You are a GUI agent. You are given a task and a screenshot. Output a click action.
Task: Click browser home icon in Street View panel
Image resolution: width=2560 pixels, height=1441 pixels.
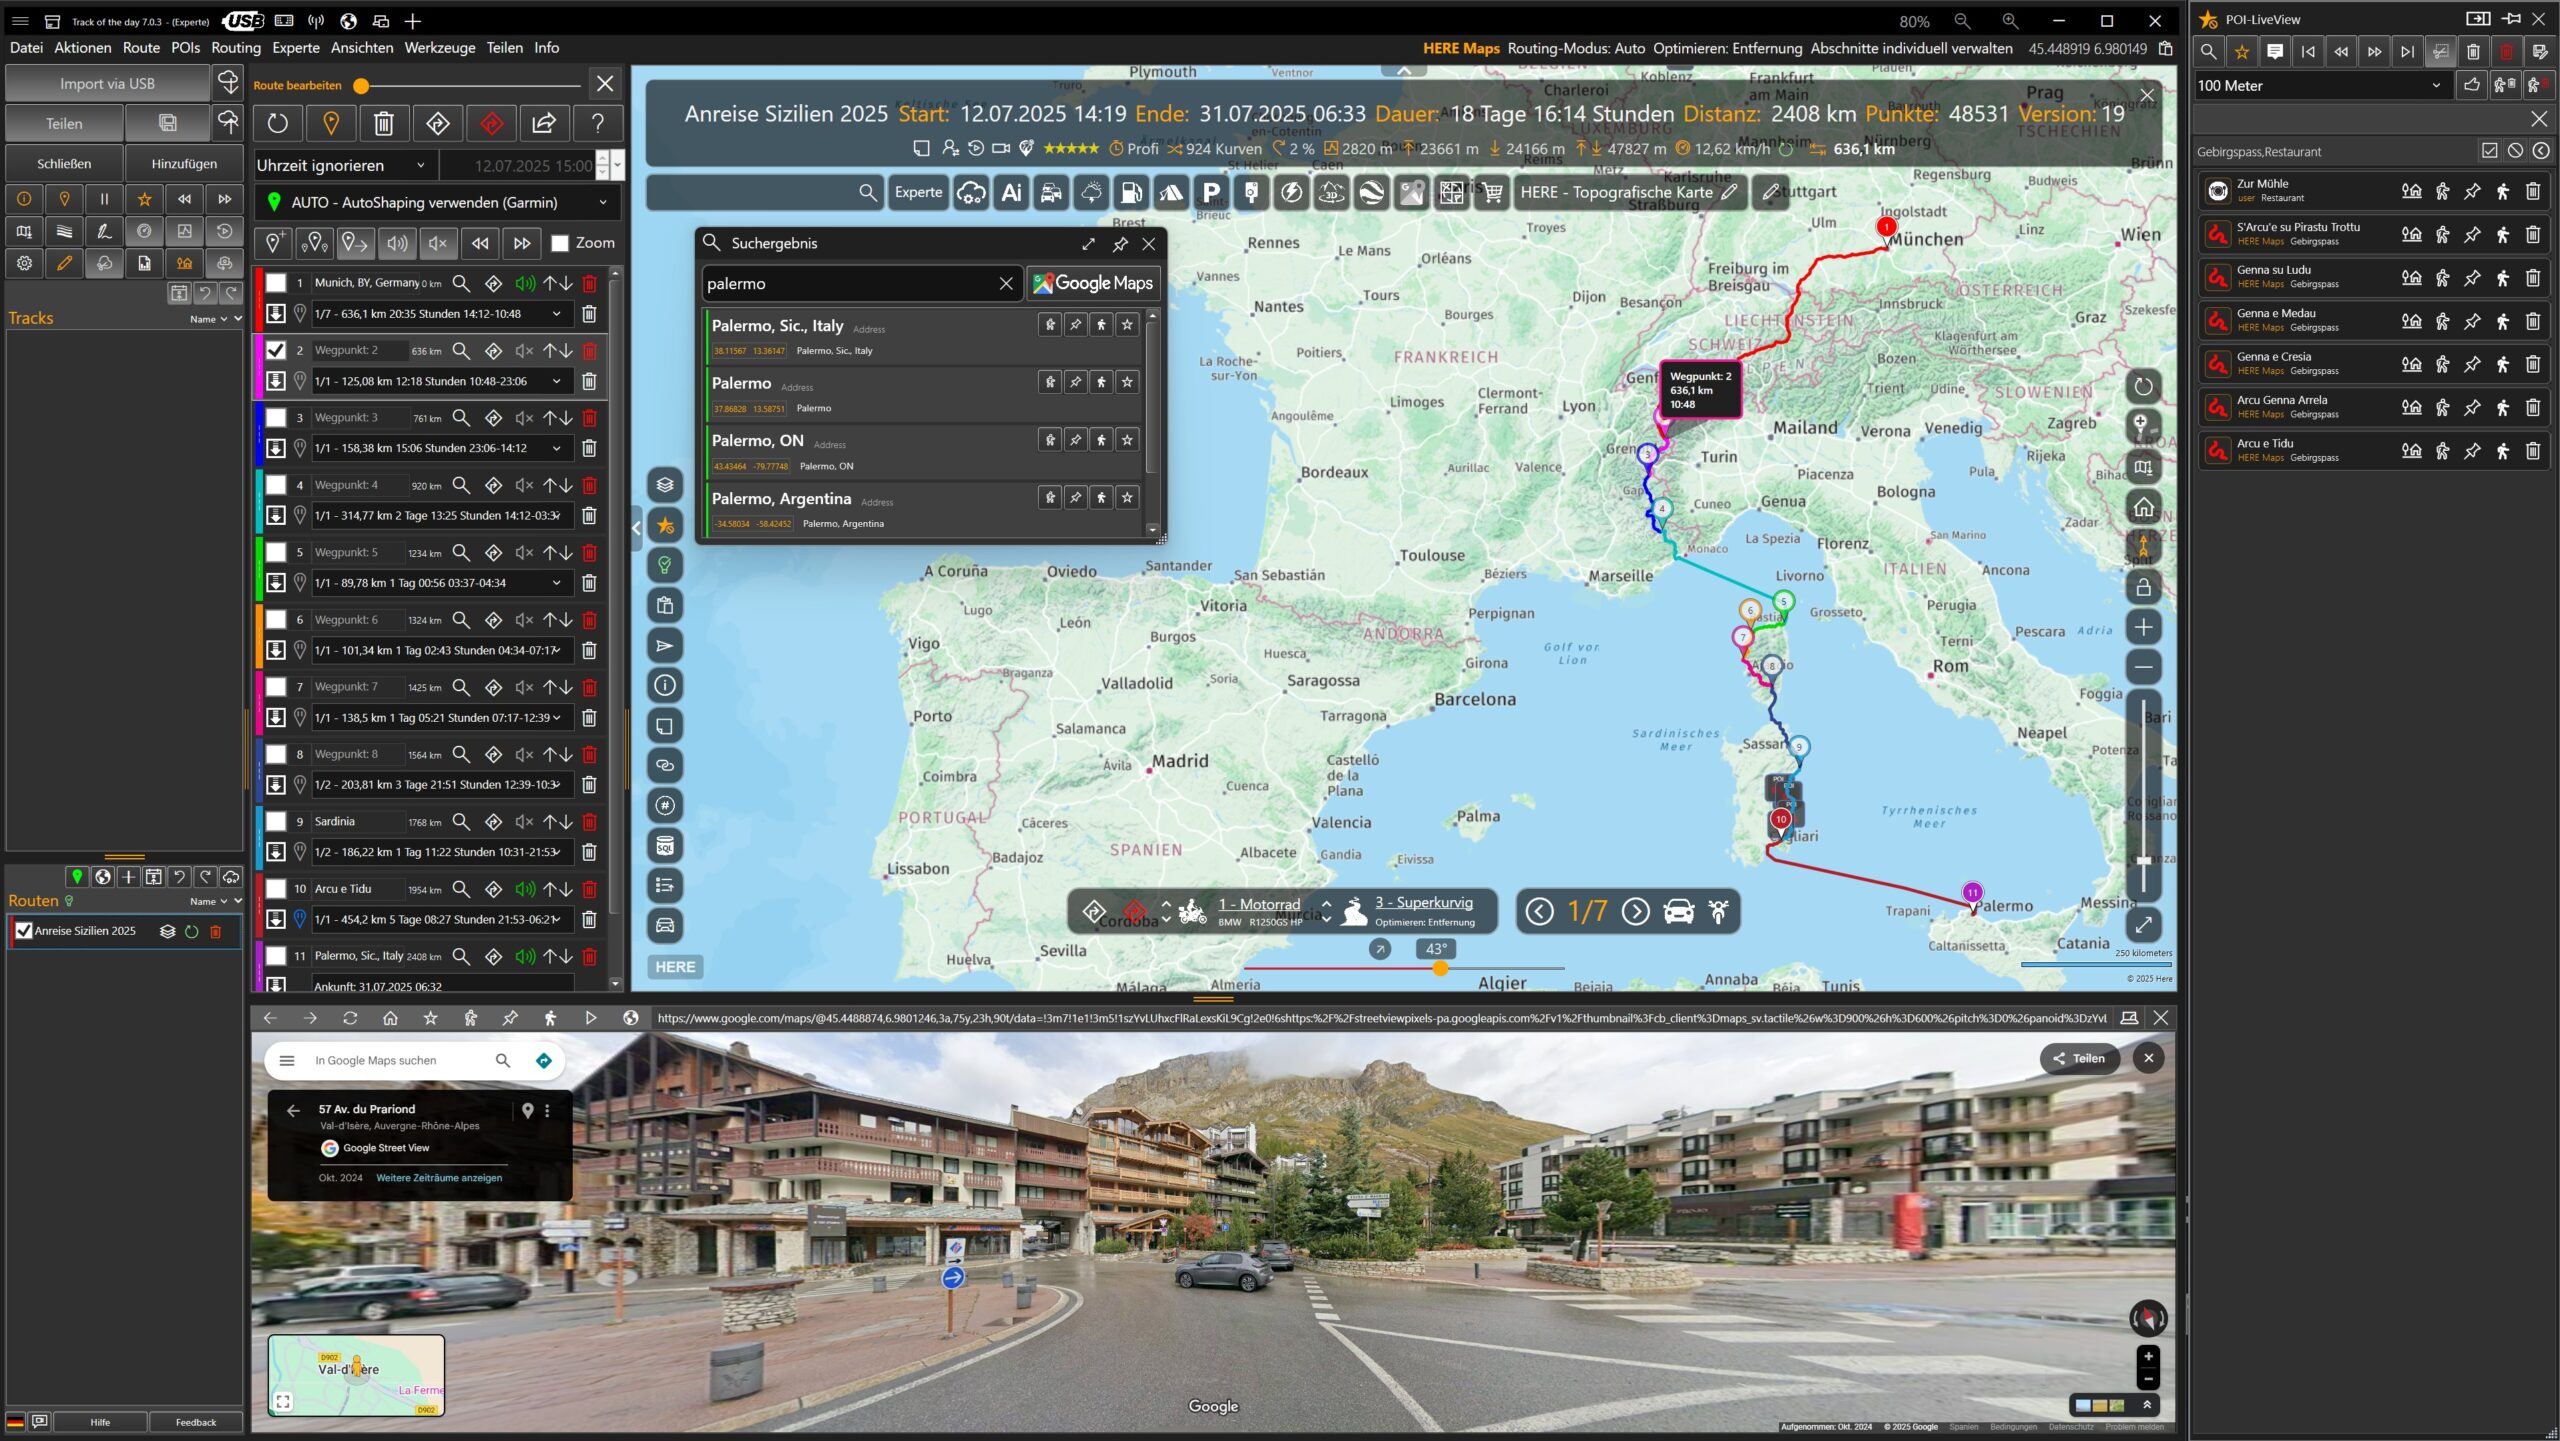coord(390,1018)
